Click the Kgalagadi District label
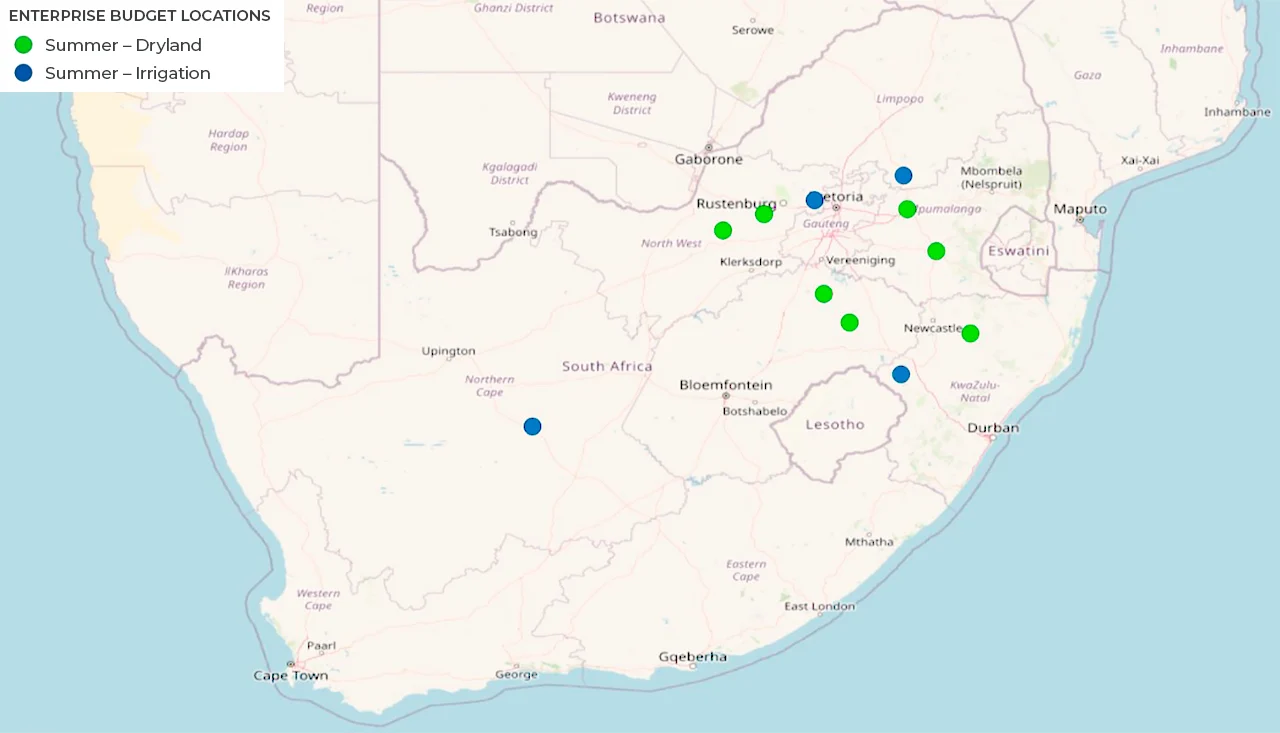1280x733 pixels. pyautogui.click(x=510, y=173)
